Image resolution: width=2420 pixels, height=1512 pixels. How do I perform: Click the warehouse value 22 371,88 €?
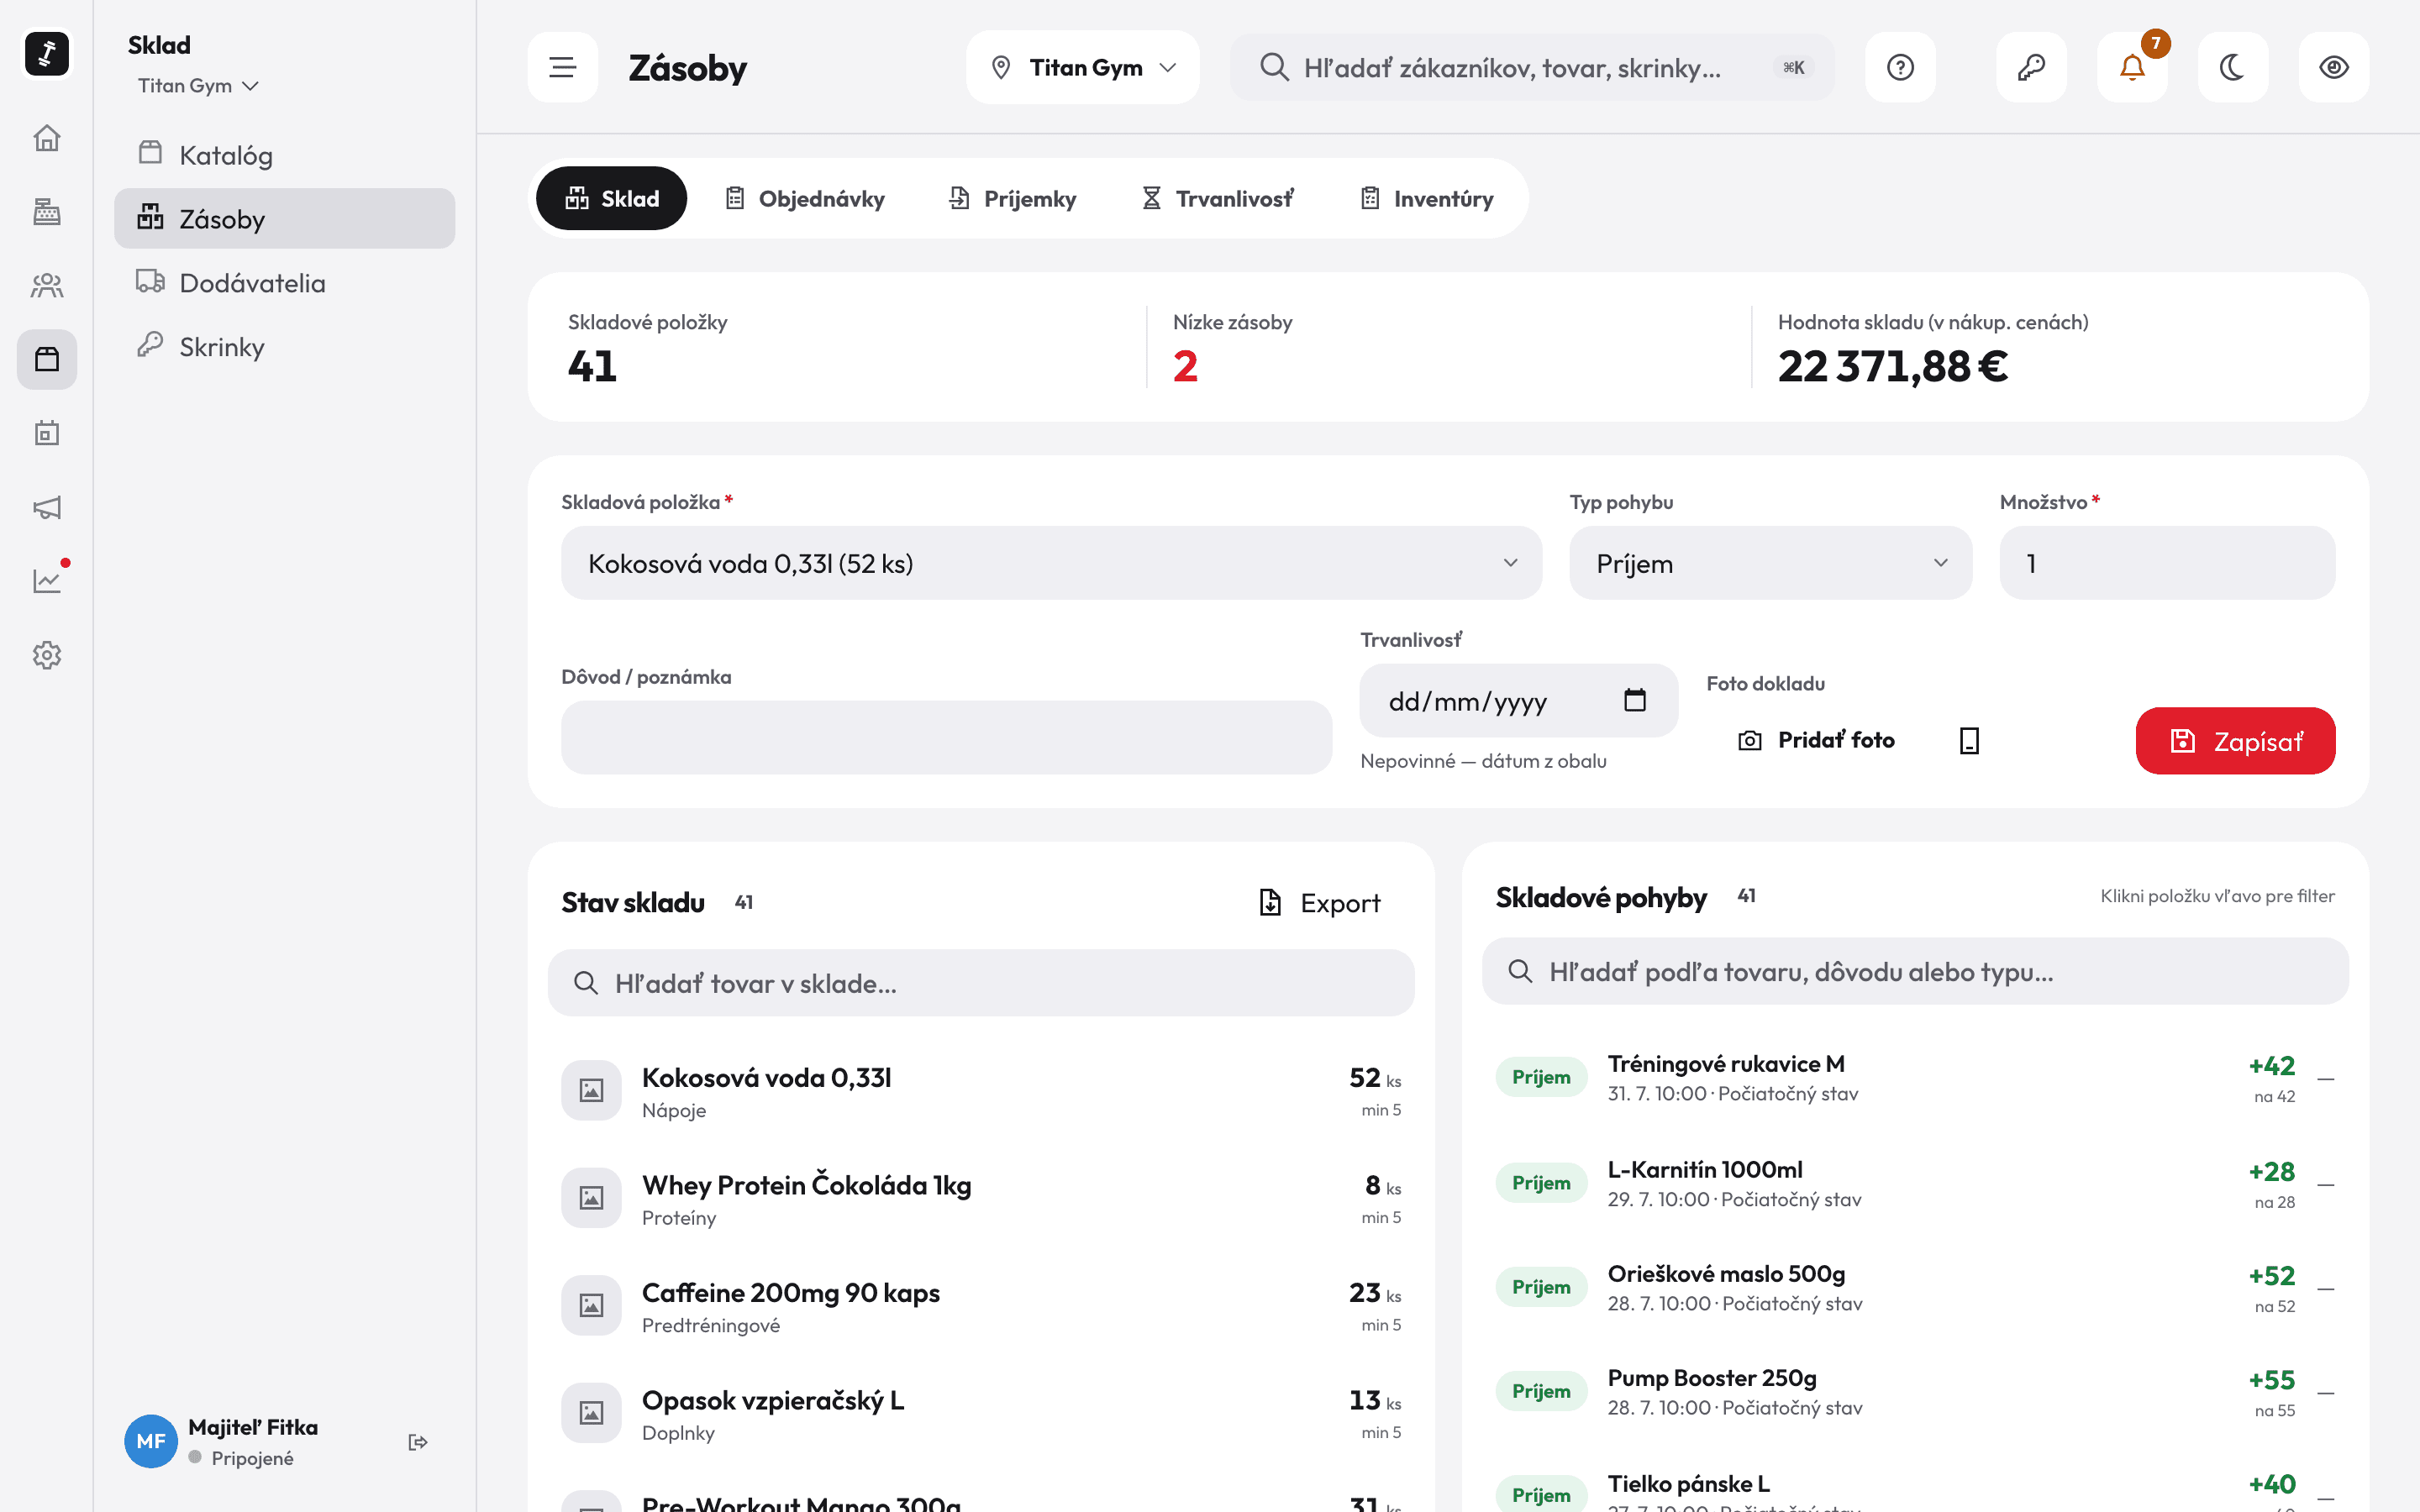1892,366
